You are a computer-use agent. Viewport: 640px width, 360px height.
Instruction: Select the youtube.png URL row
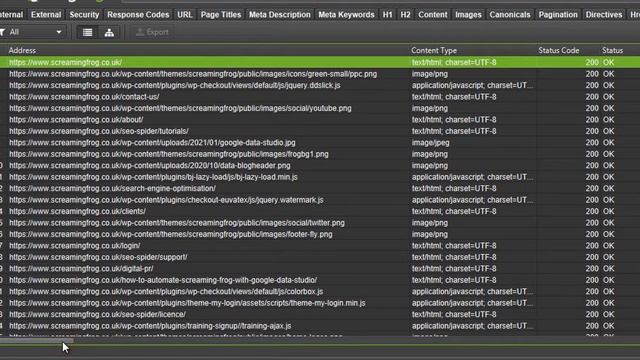coord(320,108)
